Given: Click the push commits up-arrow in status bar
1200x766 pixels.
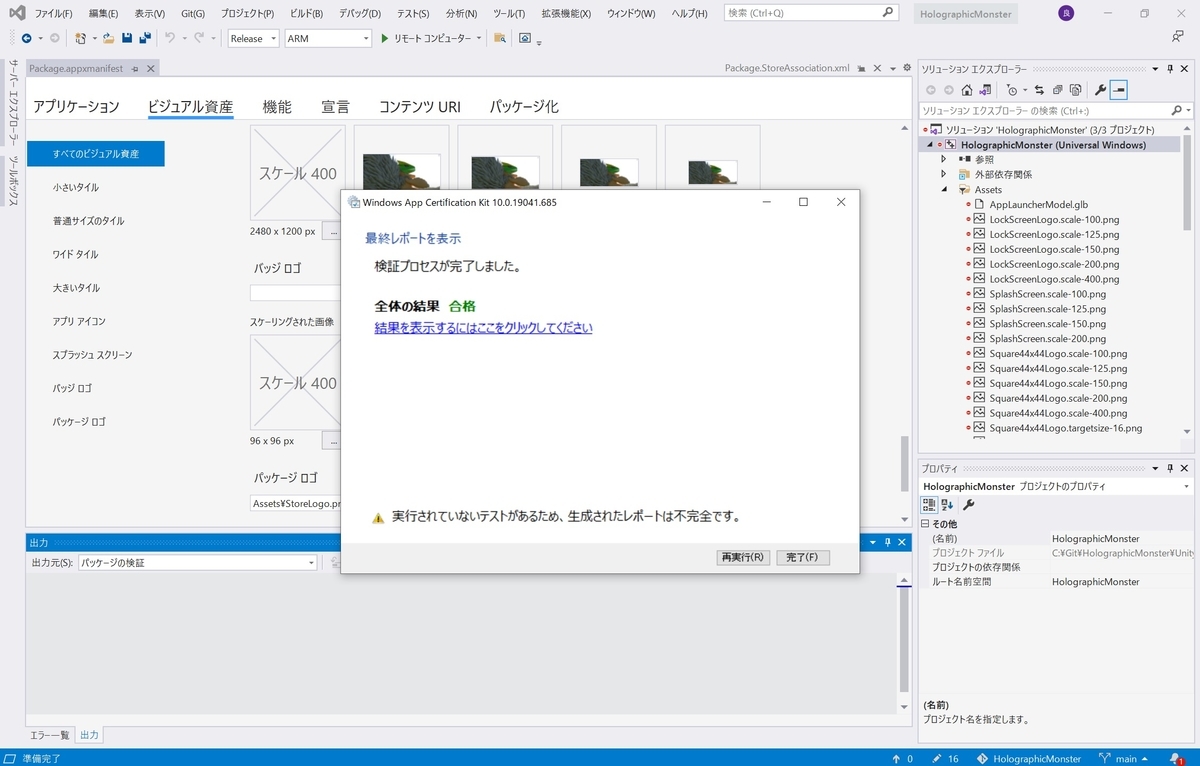Looking at the screenshot, I should point(902,759).
